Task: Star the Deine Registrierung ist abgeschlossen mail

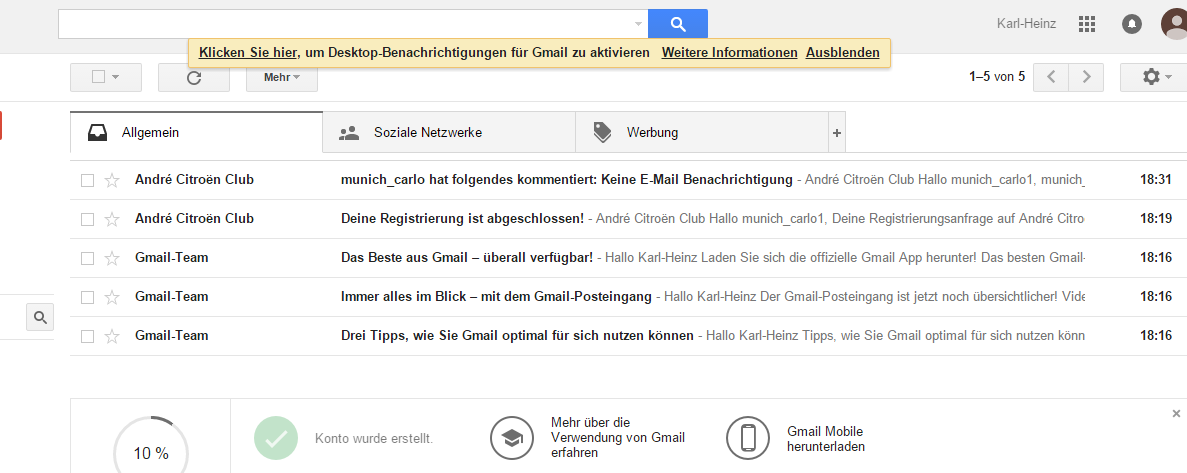Action: click(112, 219)
